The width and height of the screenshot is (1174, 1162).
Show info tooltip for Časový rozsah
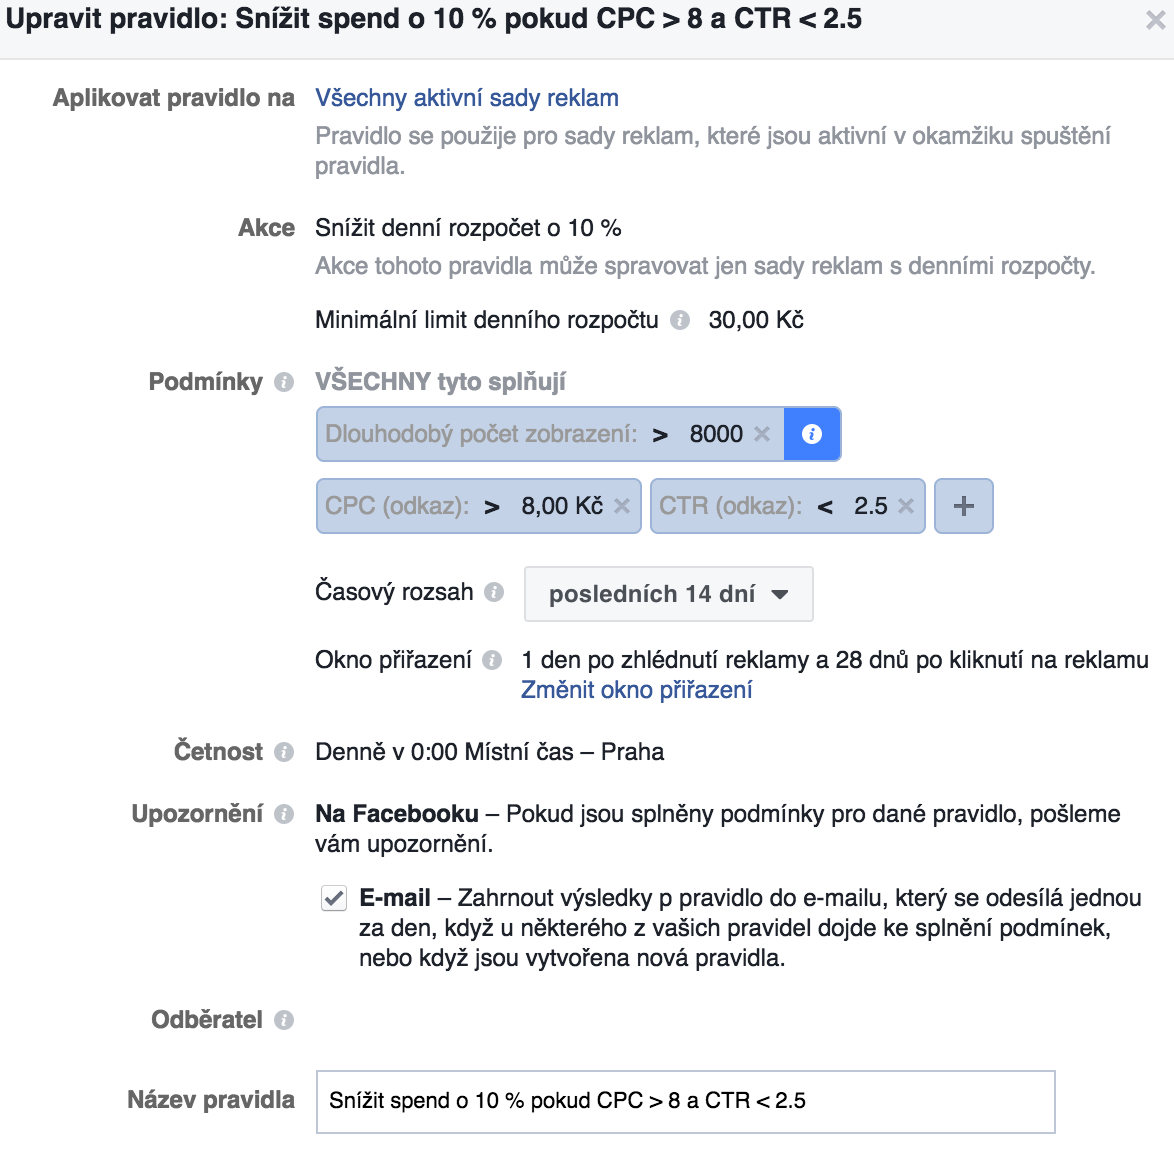pos(494,592)
